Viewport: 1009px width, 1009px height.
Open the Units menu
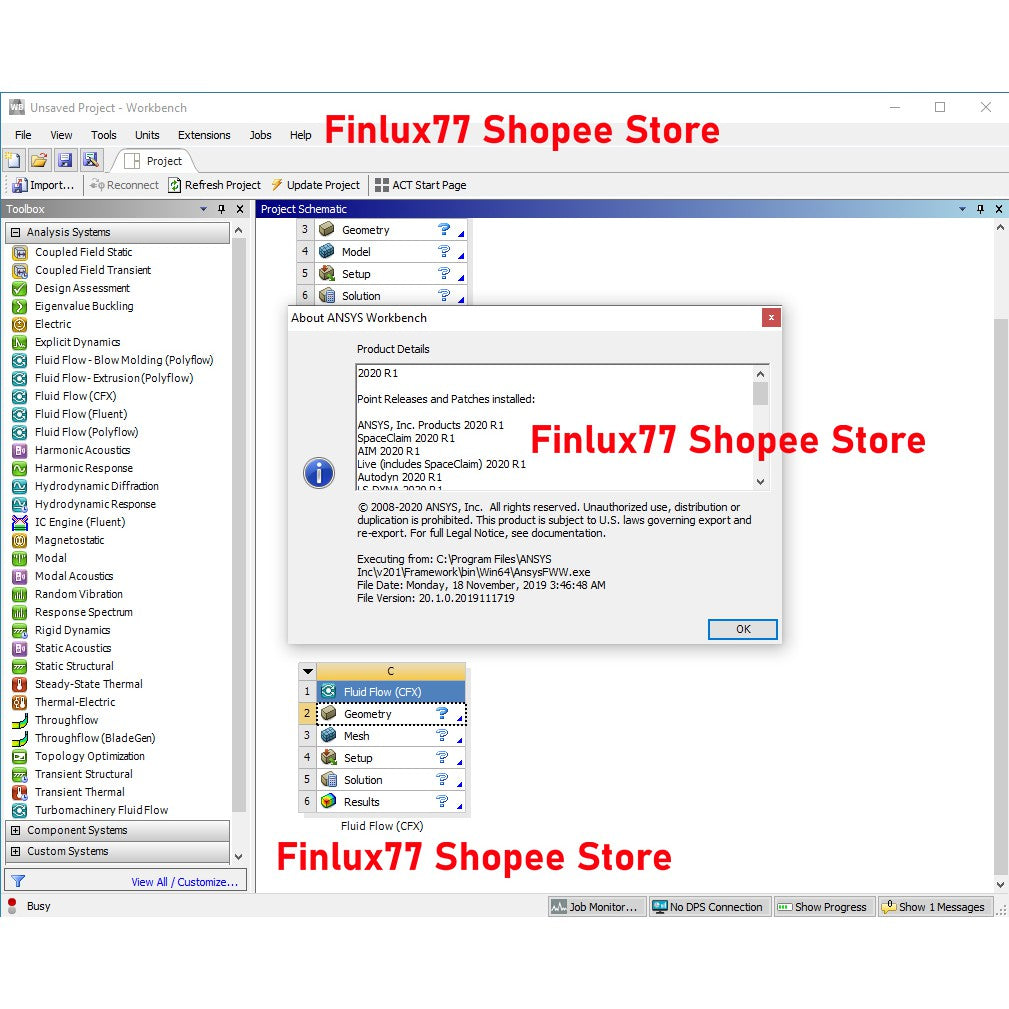[x=147, y=135]
